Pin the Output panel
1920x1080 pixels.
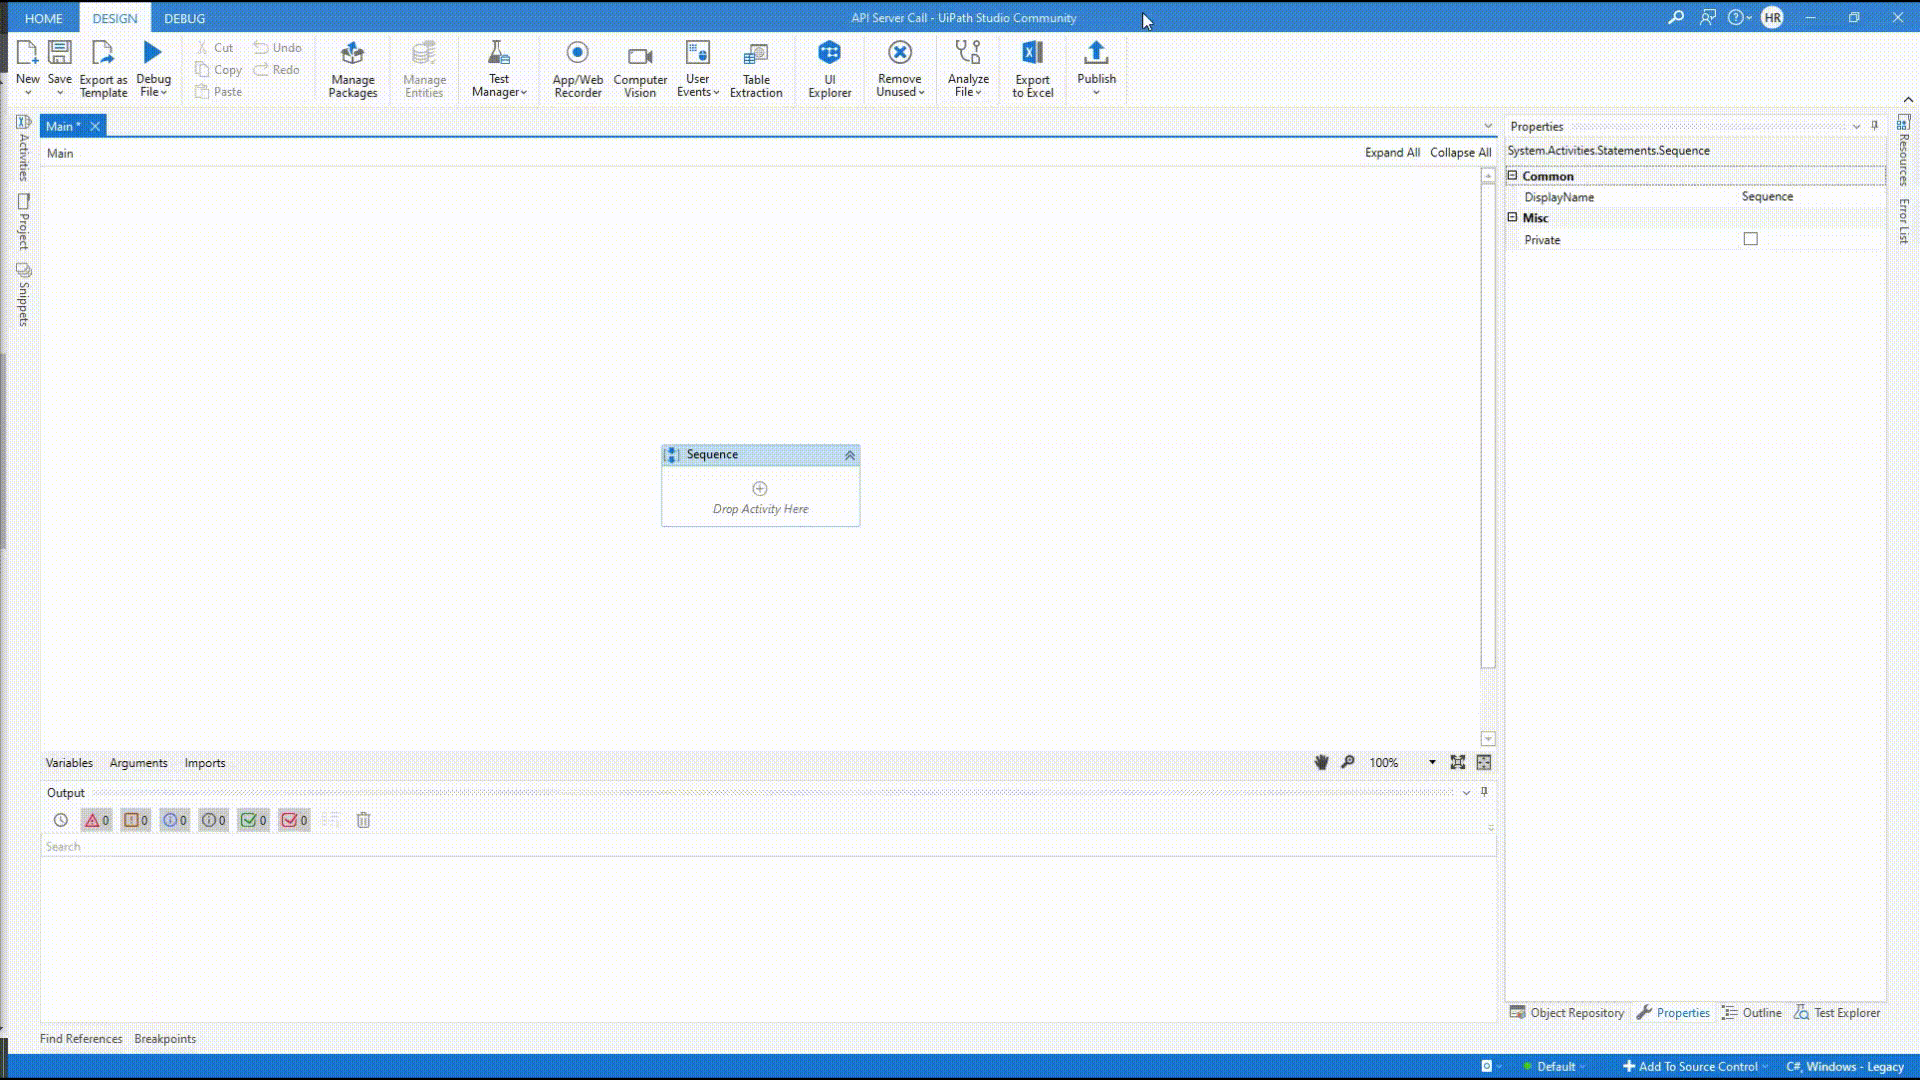coord(1484,791)
